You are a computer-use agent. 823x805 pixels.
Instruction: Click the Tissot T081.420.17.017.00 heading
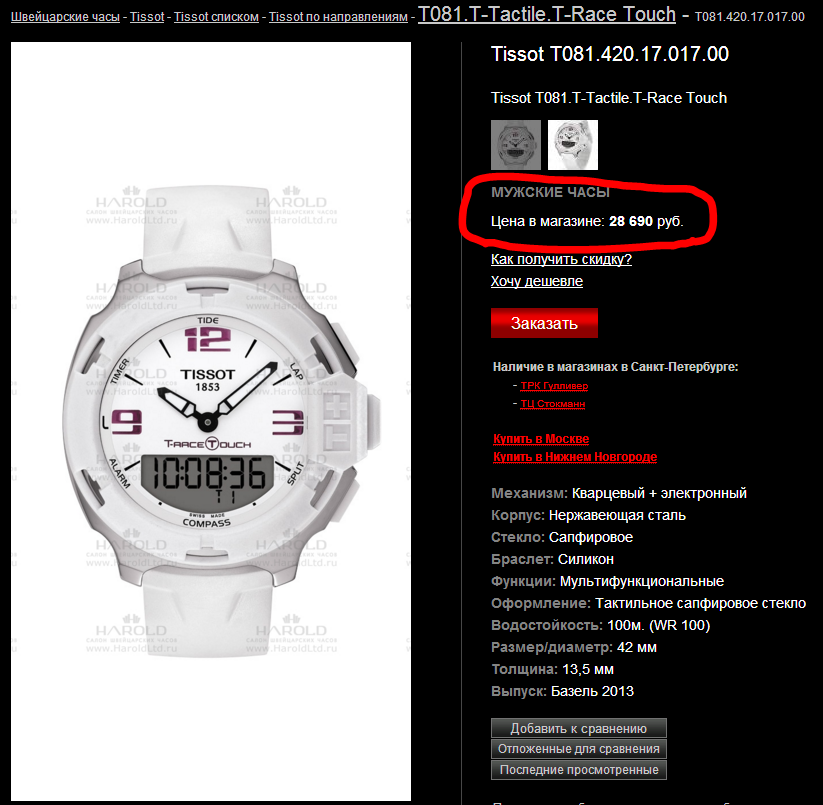pyautogui.click(x=610, y=54)
